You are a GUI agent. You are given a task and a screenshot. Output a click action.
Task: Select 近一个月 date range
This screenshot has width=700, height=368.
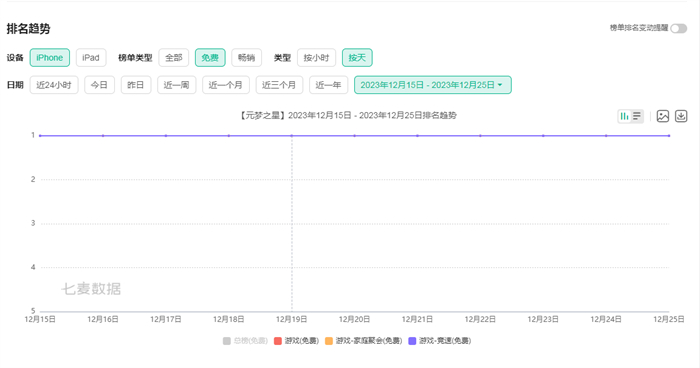[x=226, y=85]
